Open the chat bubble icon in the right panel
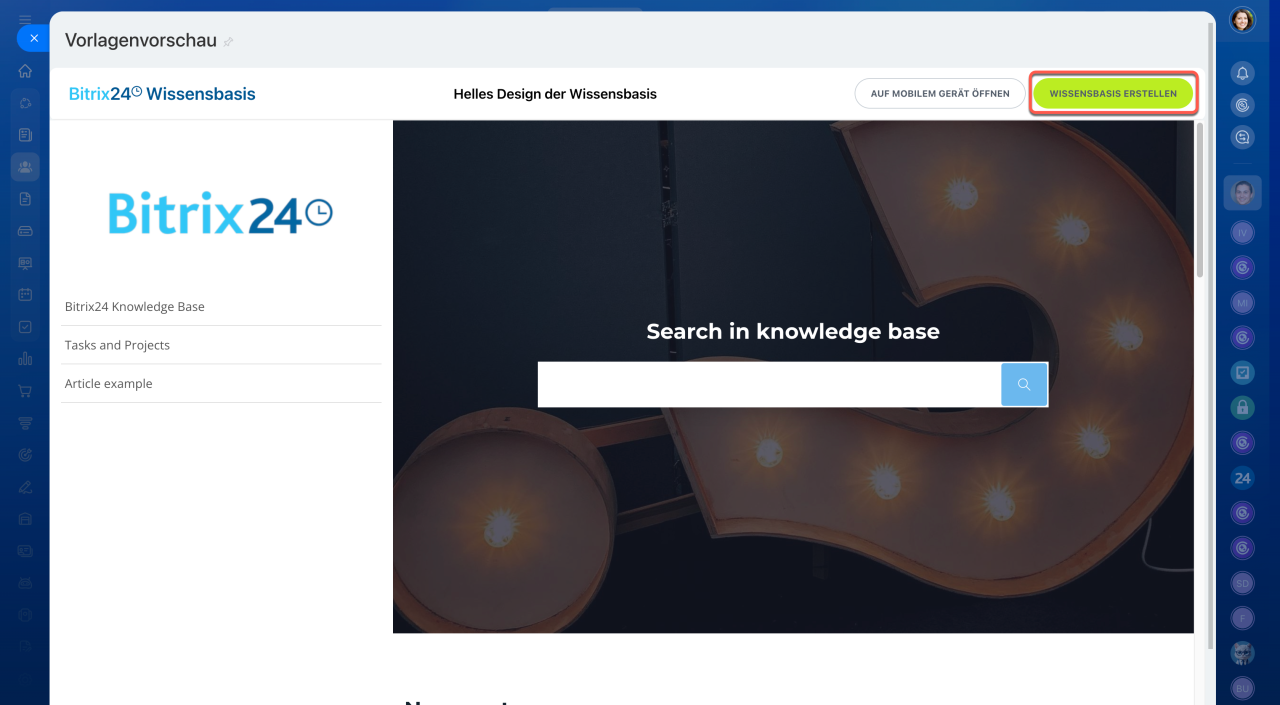 click(x=1242, y=138)
